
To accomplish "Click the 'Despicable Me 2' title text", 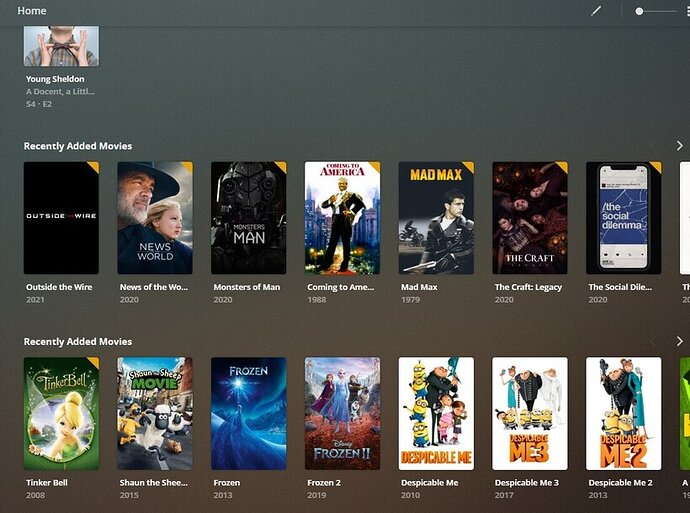I will 620,483.
